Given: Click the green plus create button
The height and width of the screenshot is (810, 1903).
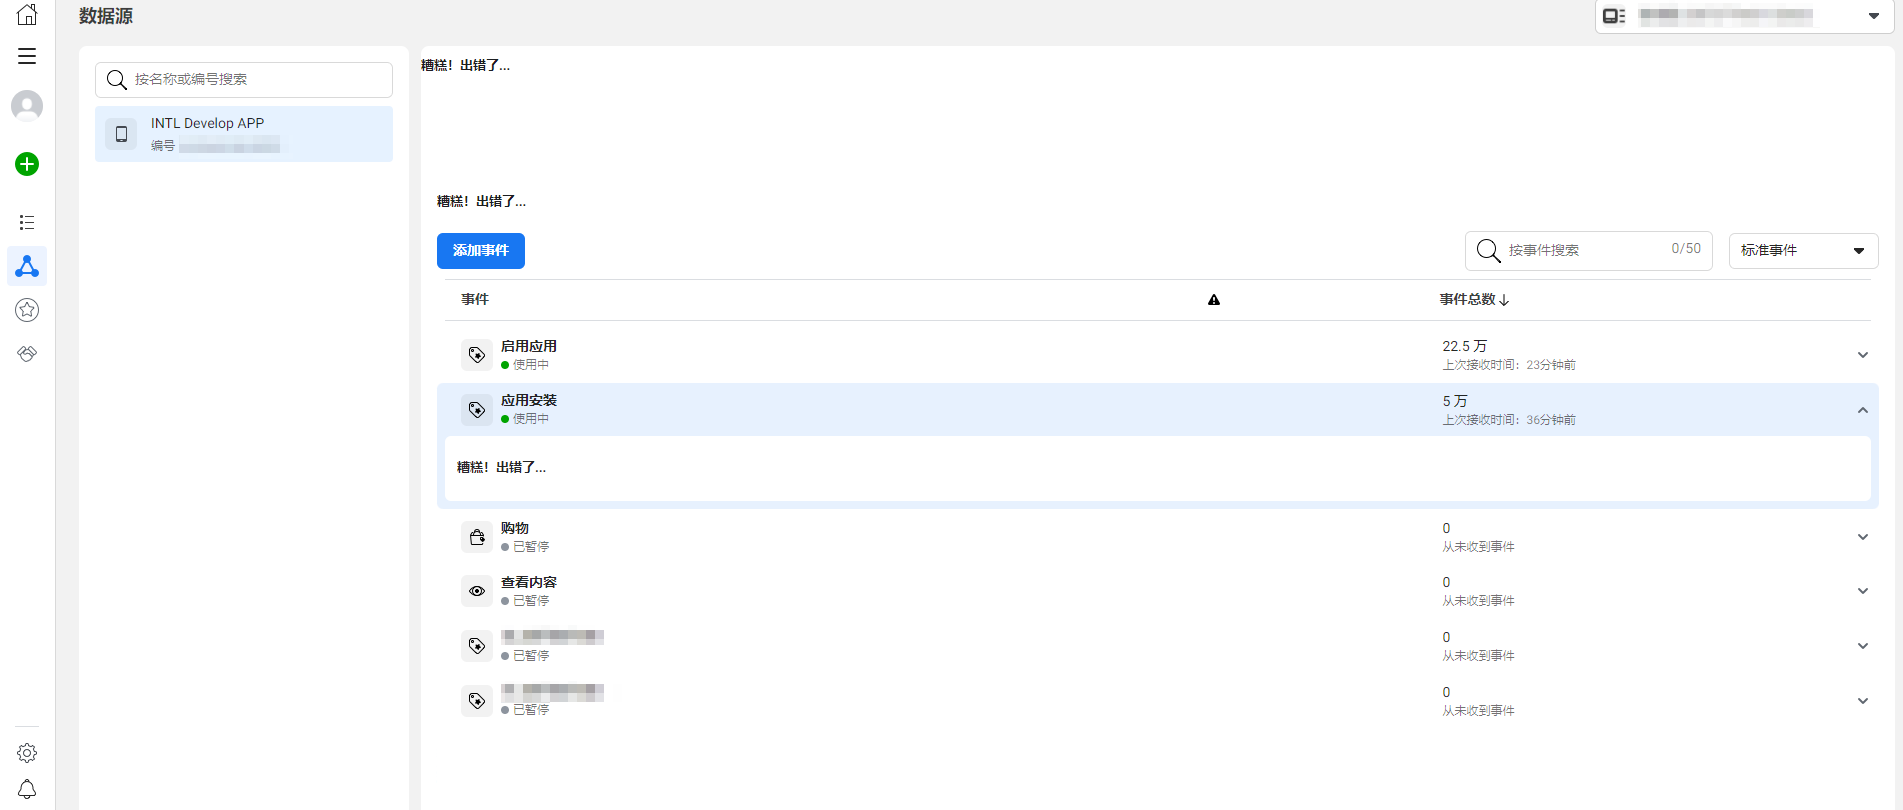Looking at the screenshot, I should 27,164.
